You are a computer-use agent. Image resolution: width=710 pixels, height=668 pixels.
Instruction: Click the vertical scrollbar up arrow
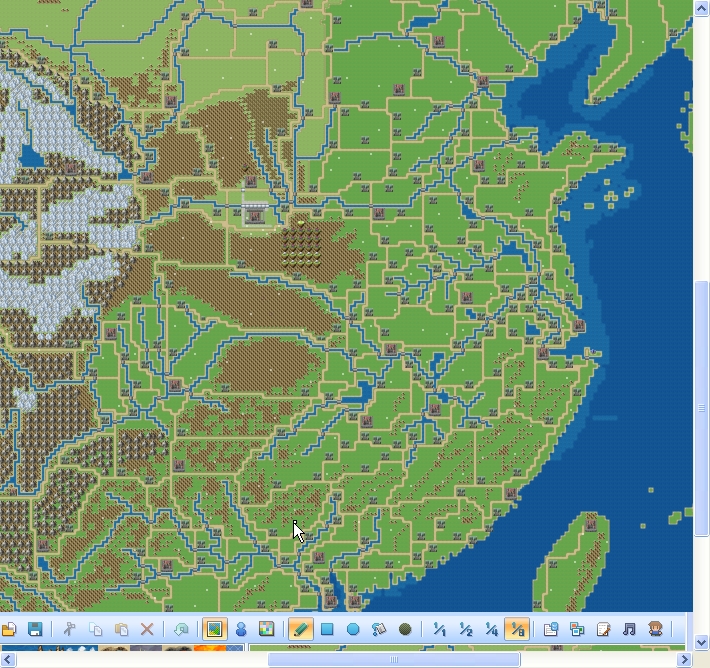702,8
